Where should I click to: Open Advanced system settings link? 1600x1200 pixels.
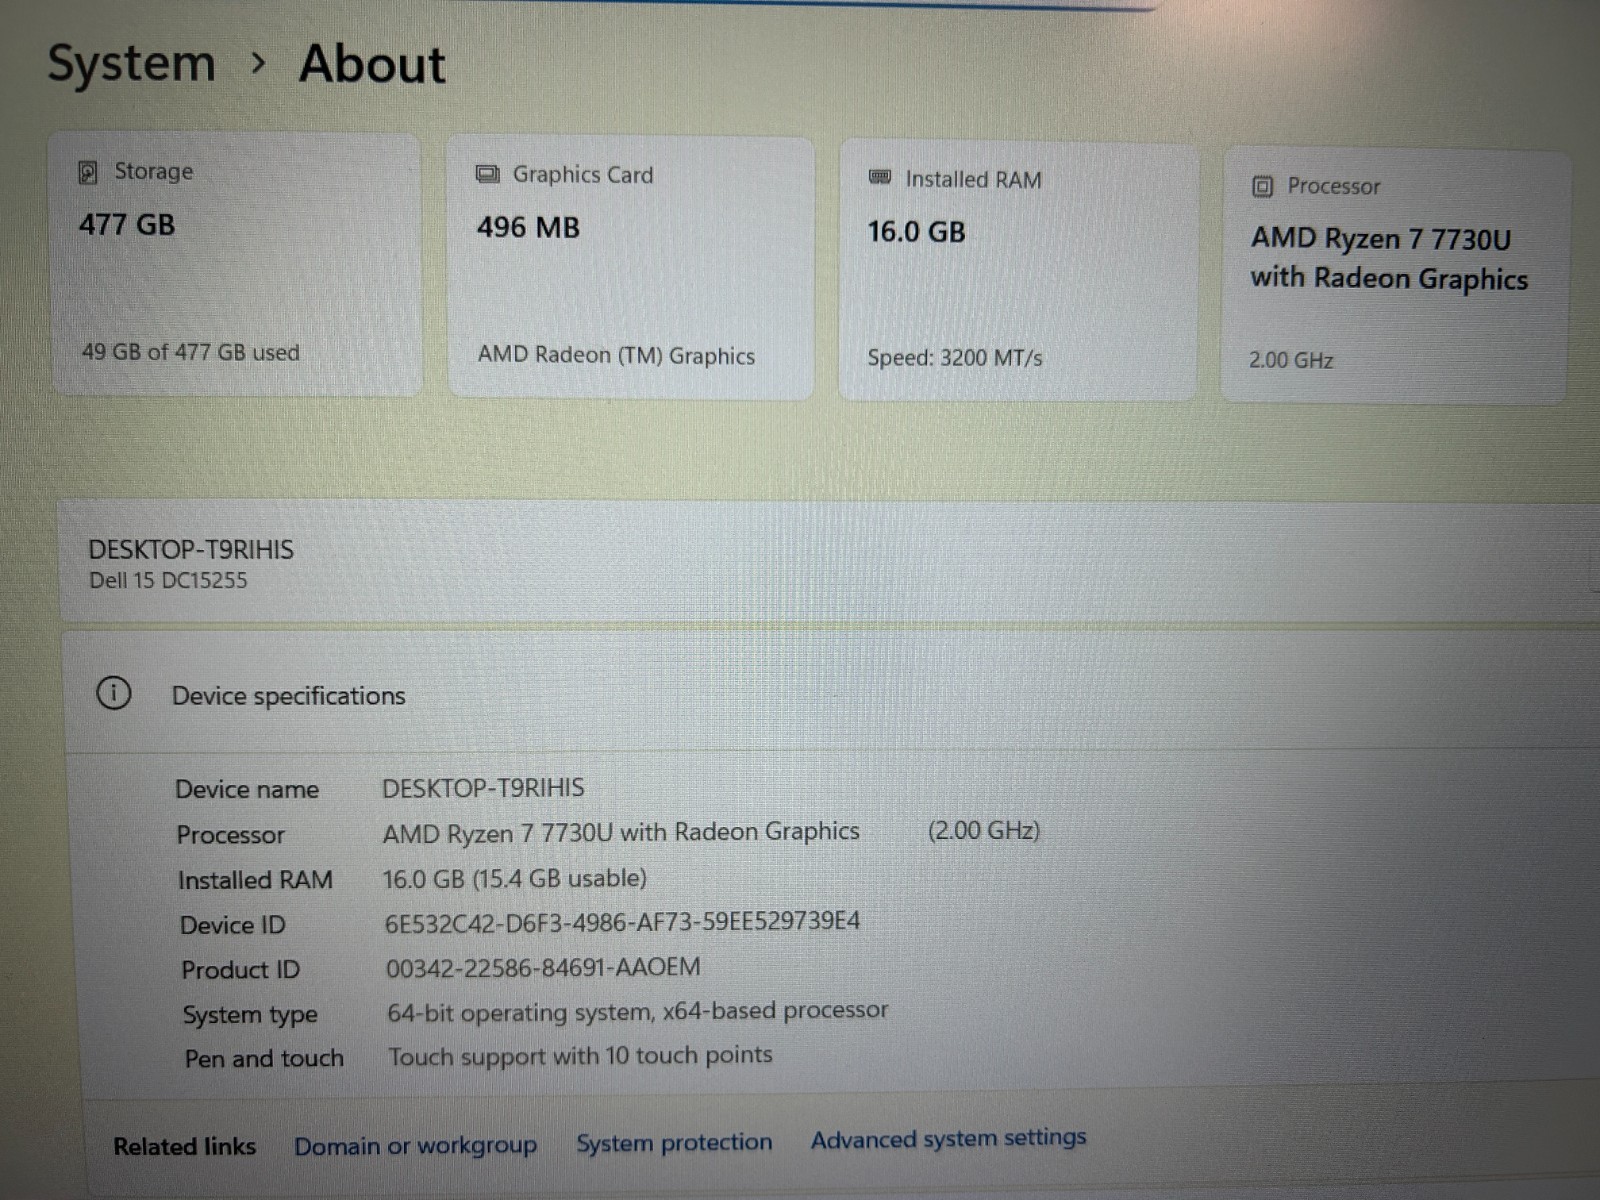coord(948,1138)
